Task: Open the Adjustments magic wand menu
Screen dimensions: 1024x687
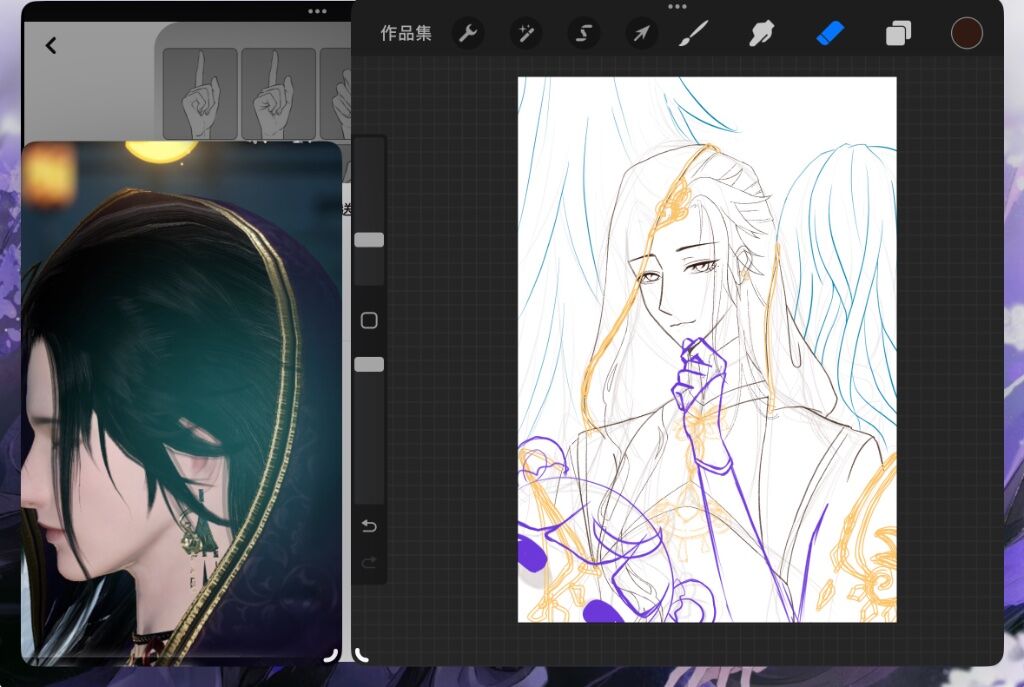Action: 525,34
